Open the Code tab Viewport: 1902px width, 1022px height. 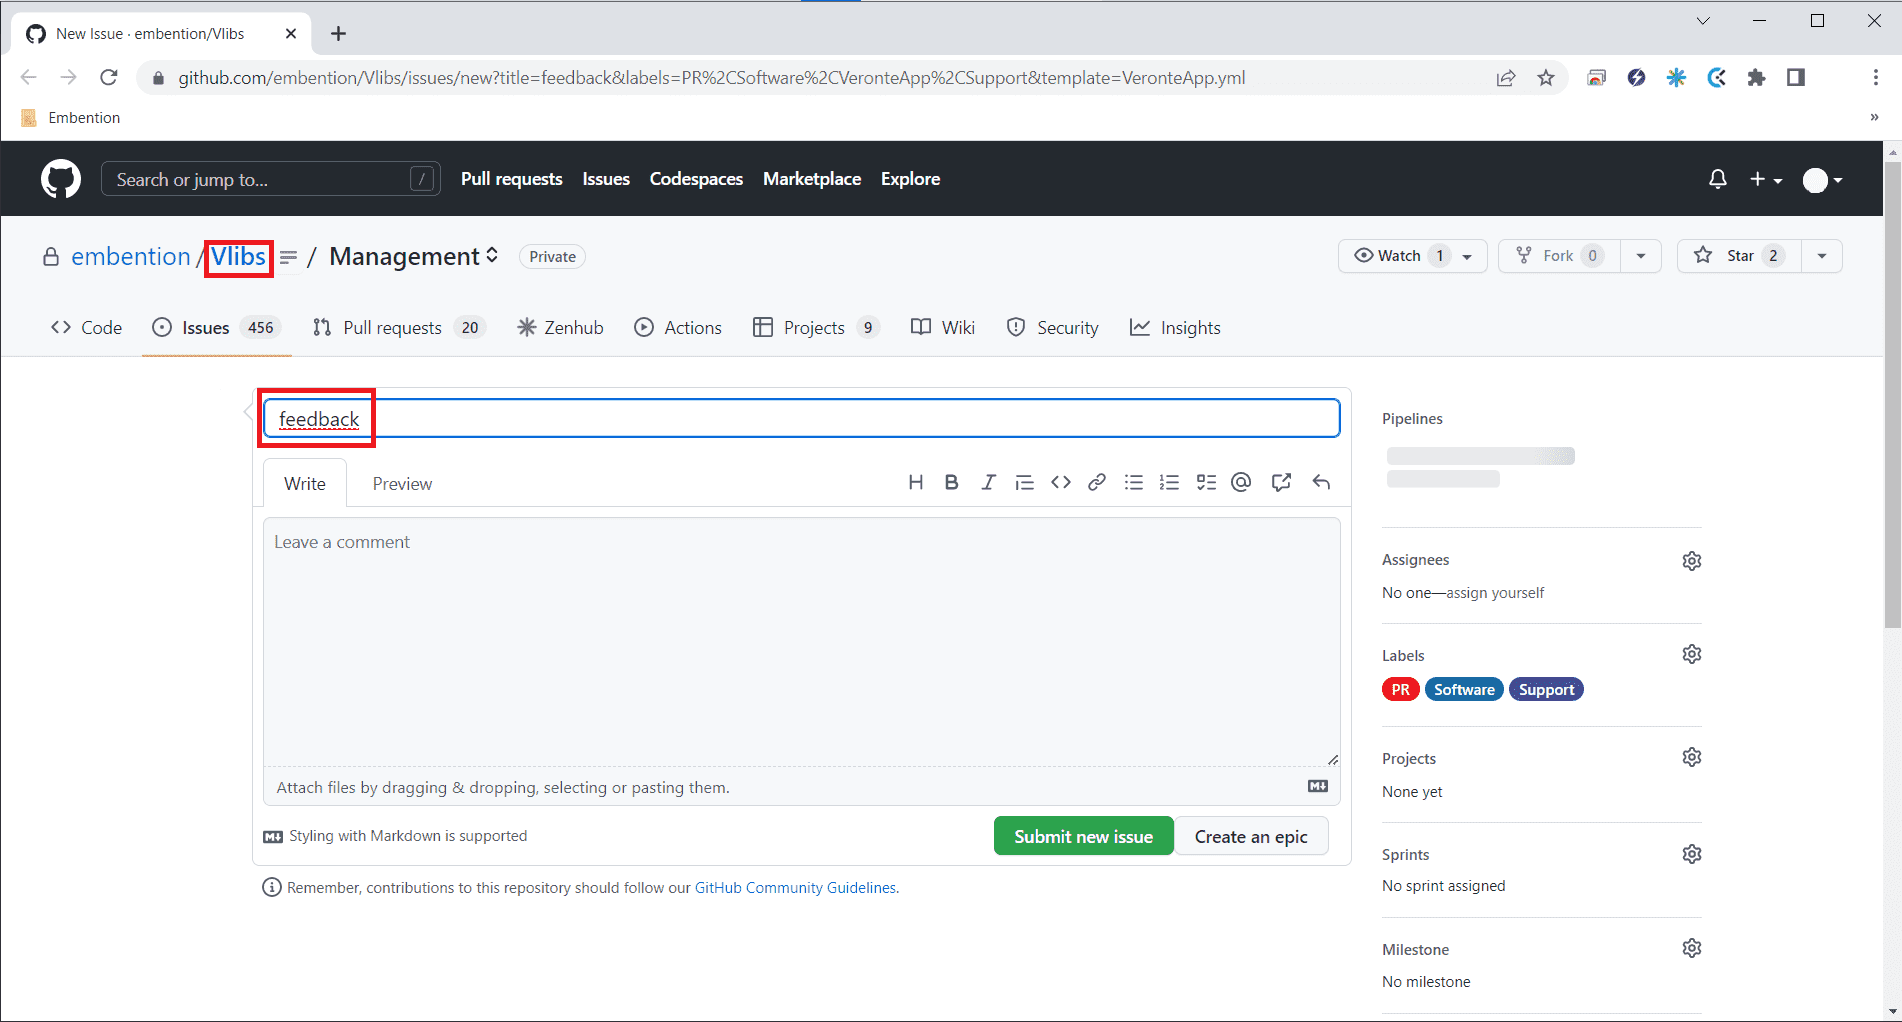[x=86, y=328]
